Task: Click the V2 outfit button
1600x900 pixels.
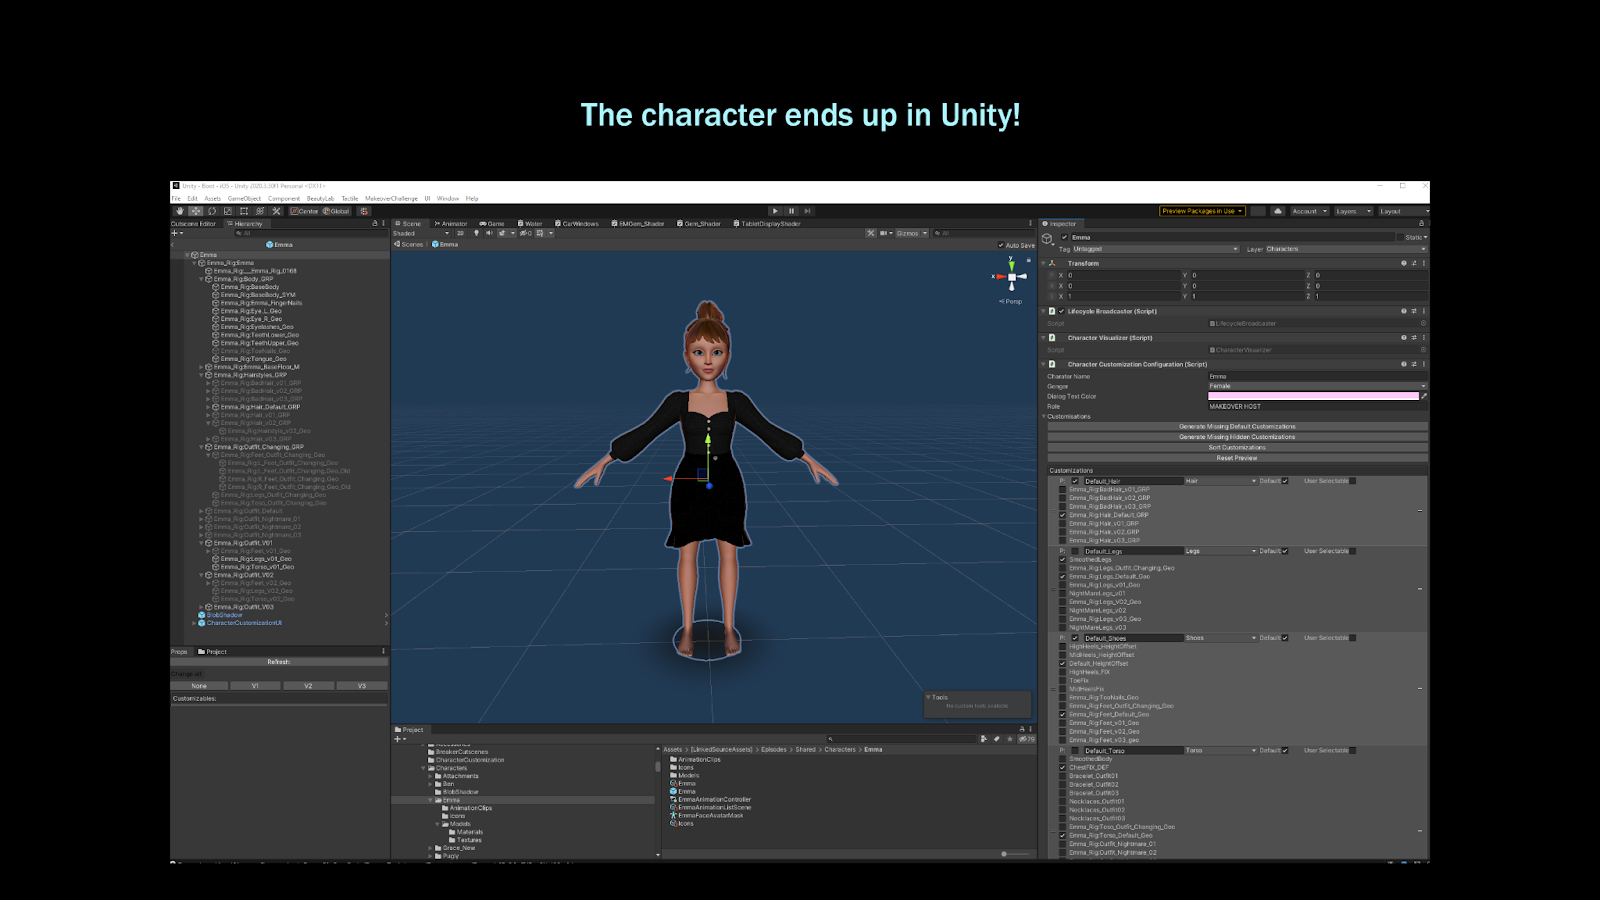Action: click(x=308, y=686)
